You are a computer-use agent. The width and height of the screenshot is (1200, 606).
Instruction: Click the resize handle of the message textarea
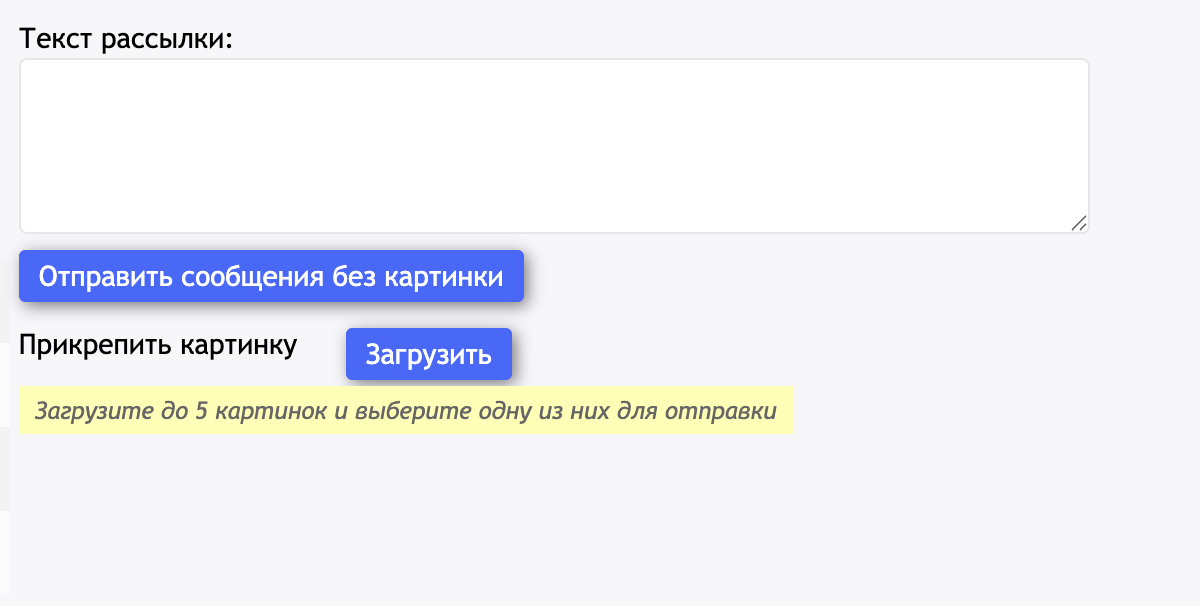click(1079, 223)
